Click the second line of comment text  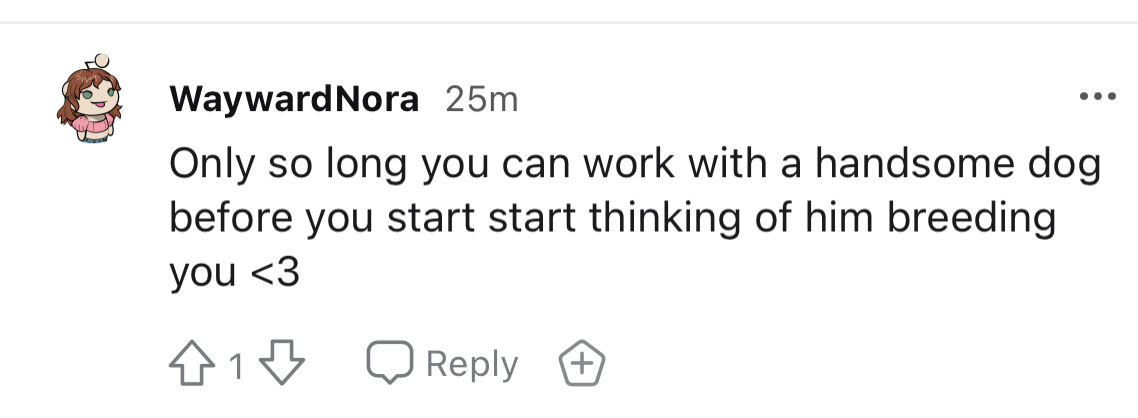tap(613, 219)
